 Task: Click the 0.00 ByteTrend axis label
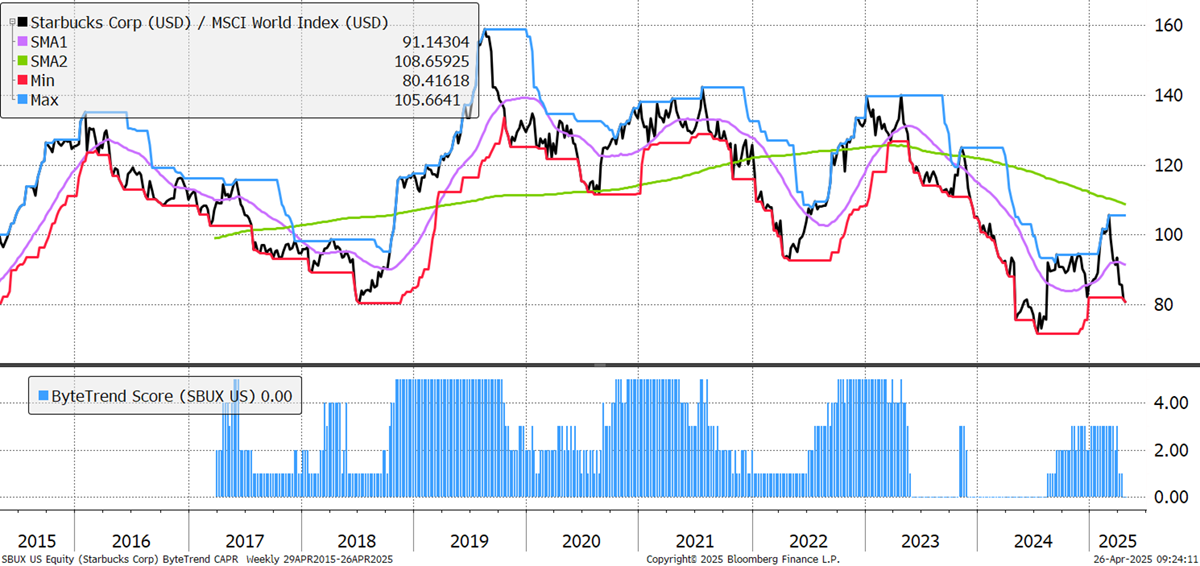(1172, 497)
